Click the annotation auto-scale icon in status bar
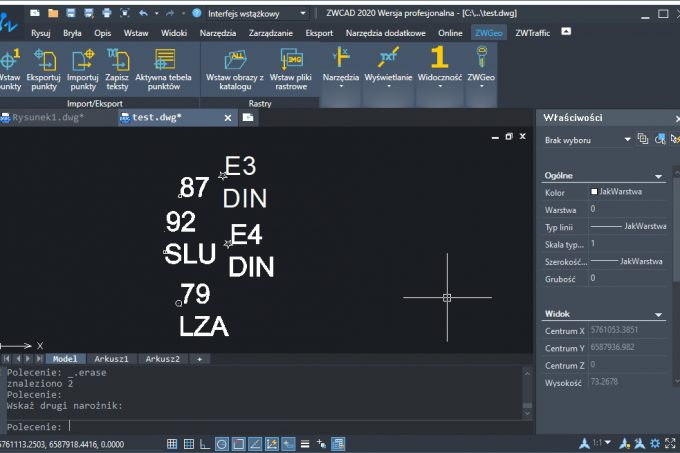The height and width of the screenshot is (453, 680). [640, 443]
